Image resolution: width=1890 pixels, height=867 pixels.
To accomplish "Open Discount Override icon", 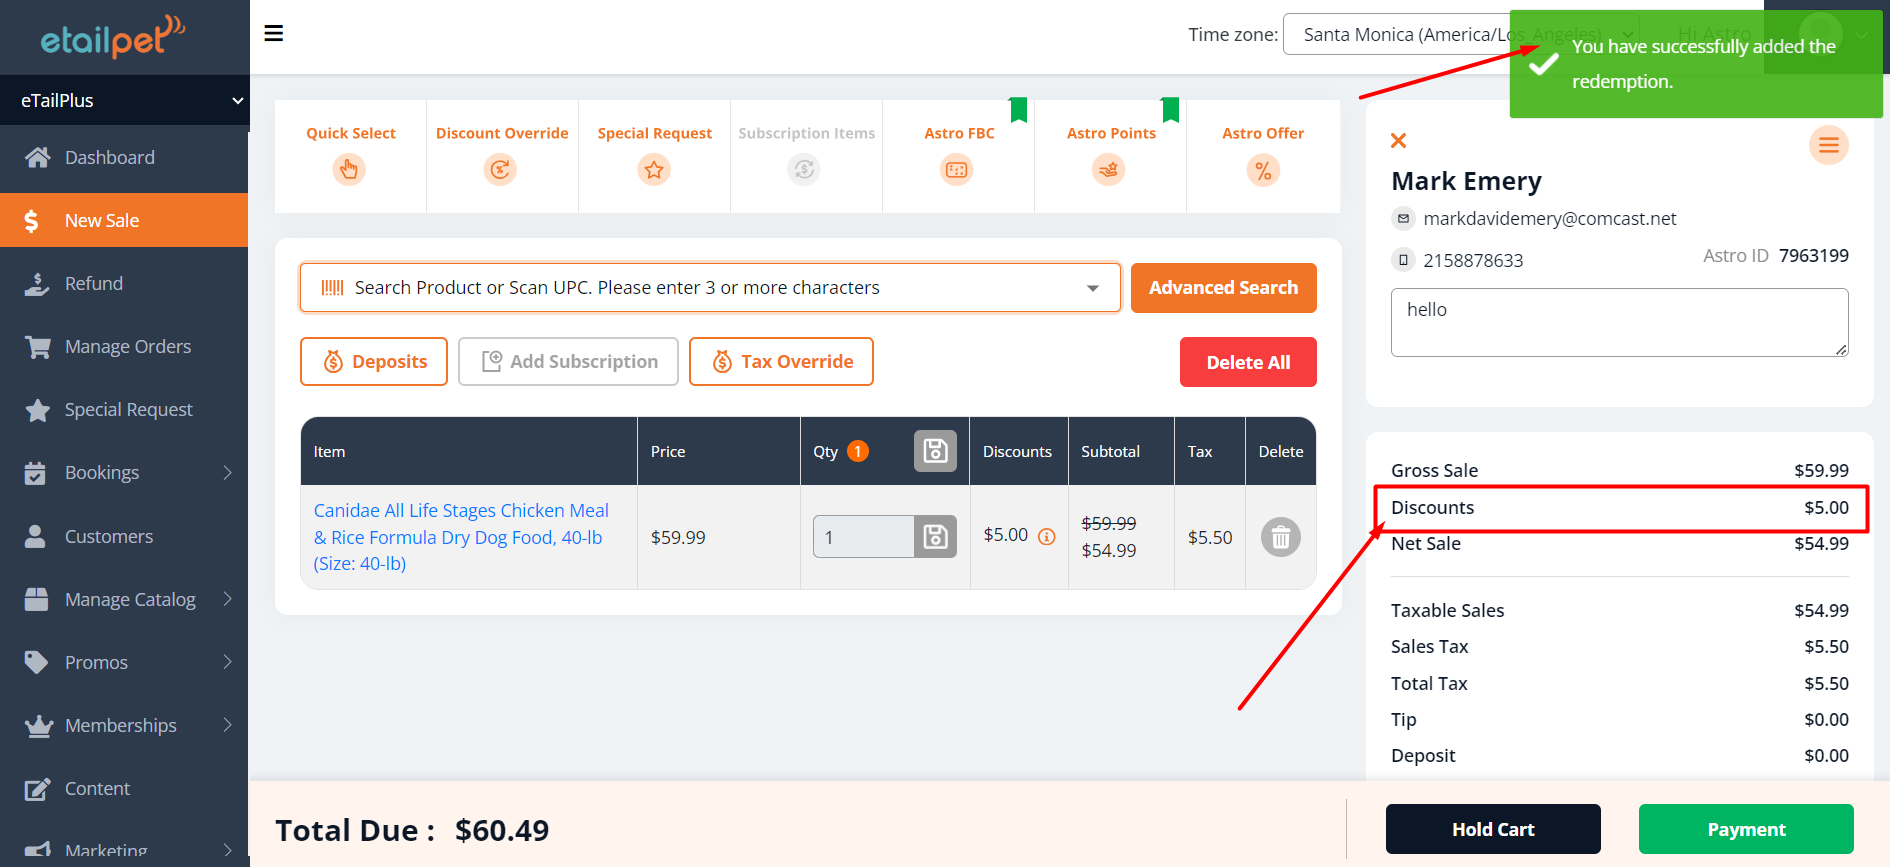I will click(500, 170).
